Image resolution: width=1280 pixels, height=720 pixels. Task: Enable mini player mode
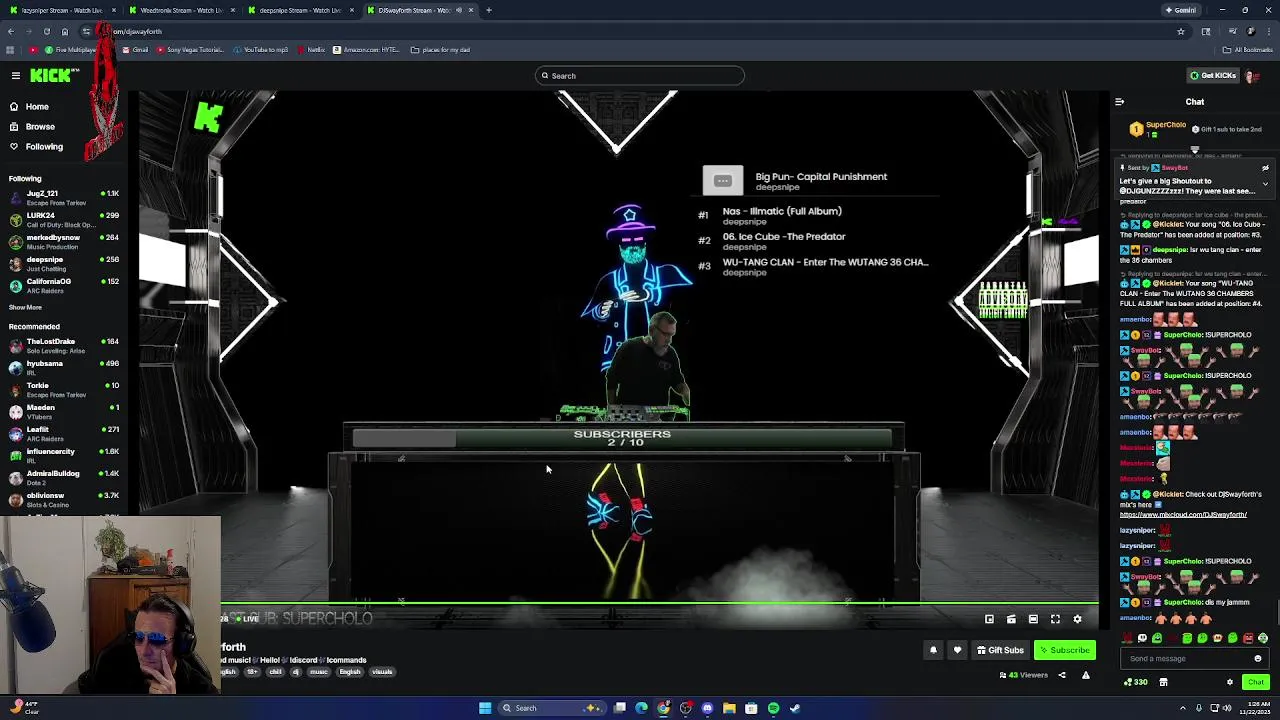tap(989, 620)
